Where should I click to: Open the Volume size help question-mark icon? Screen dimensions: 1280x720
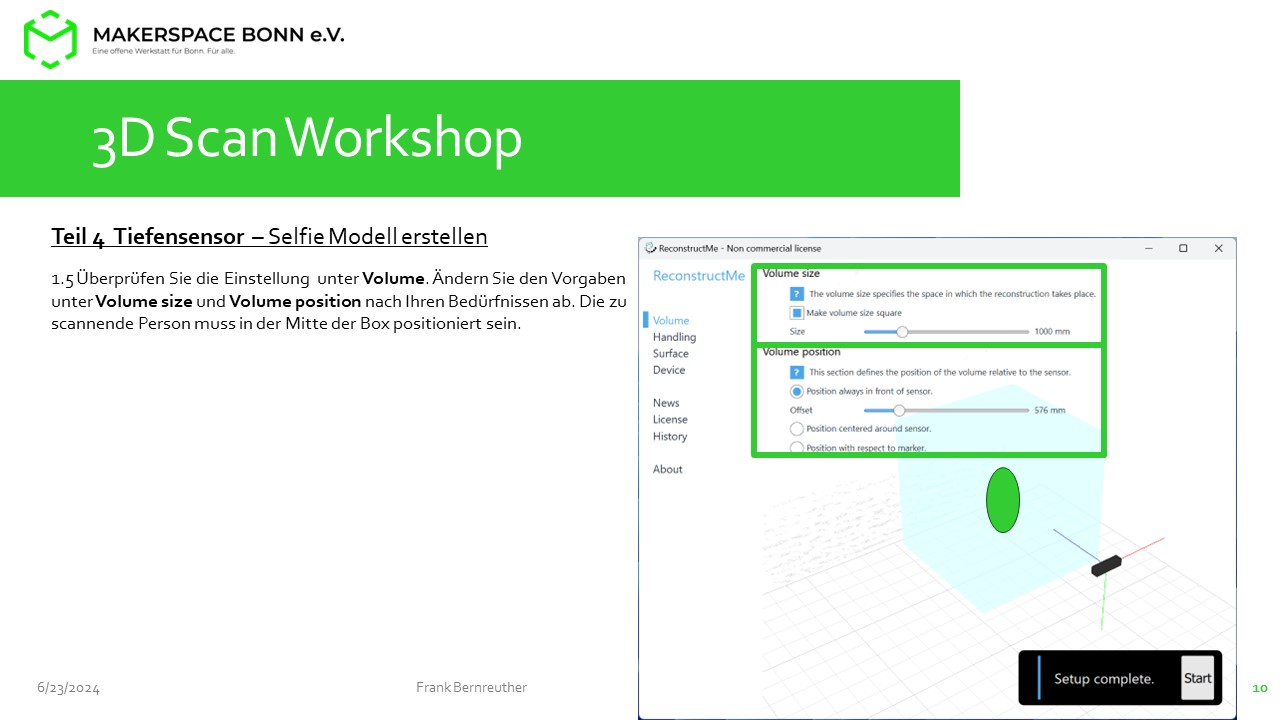797,294
